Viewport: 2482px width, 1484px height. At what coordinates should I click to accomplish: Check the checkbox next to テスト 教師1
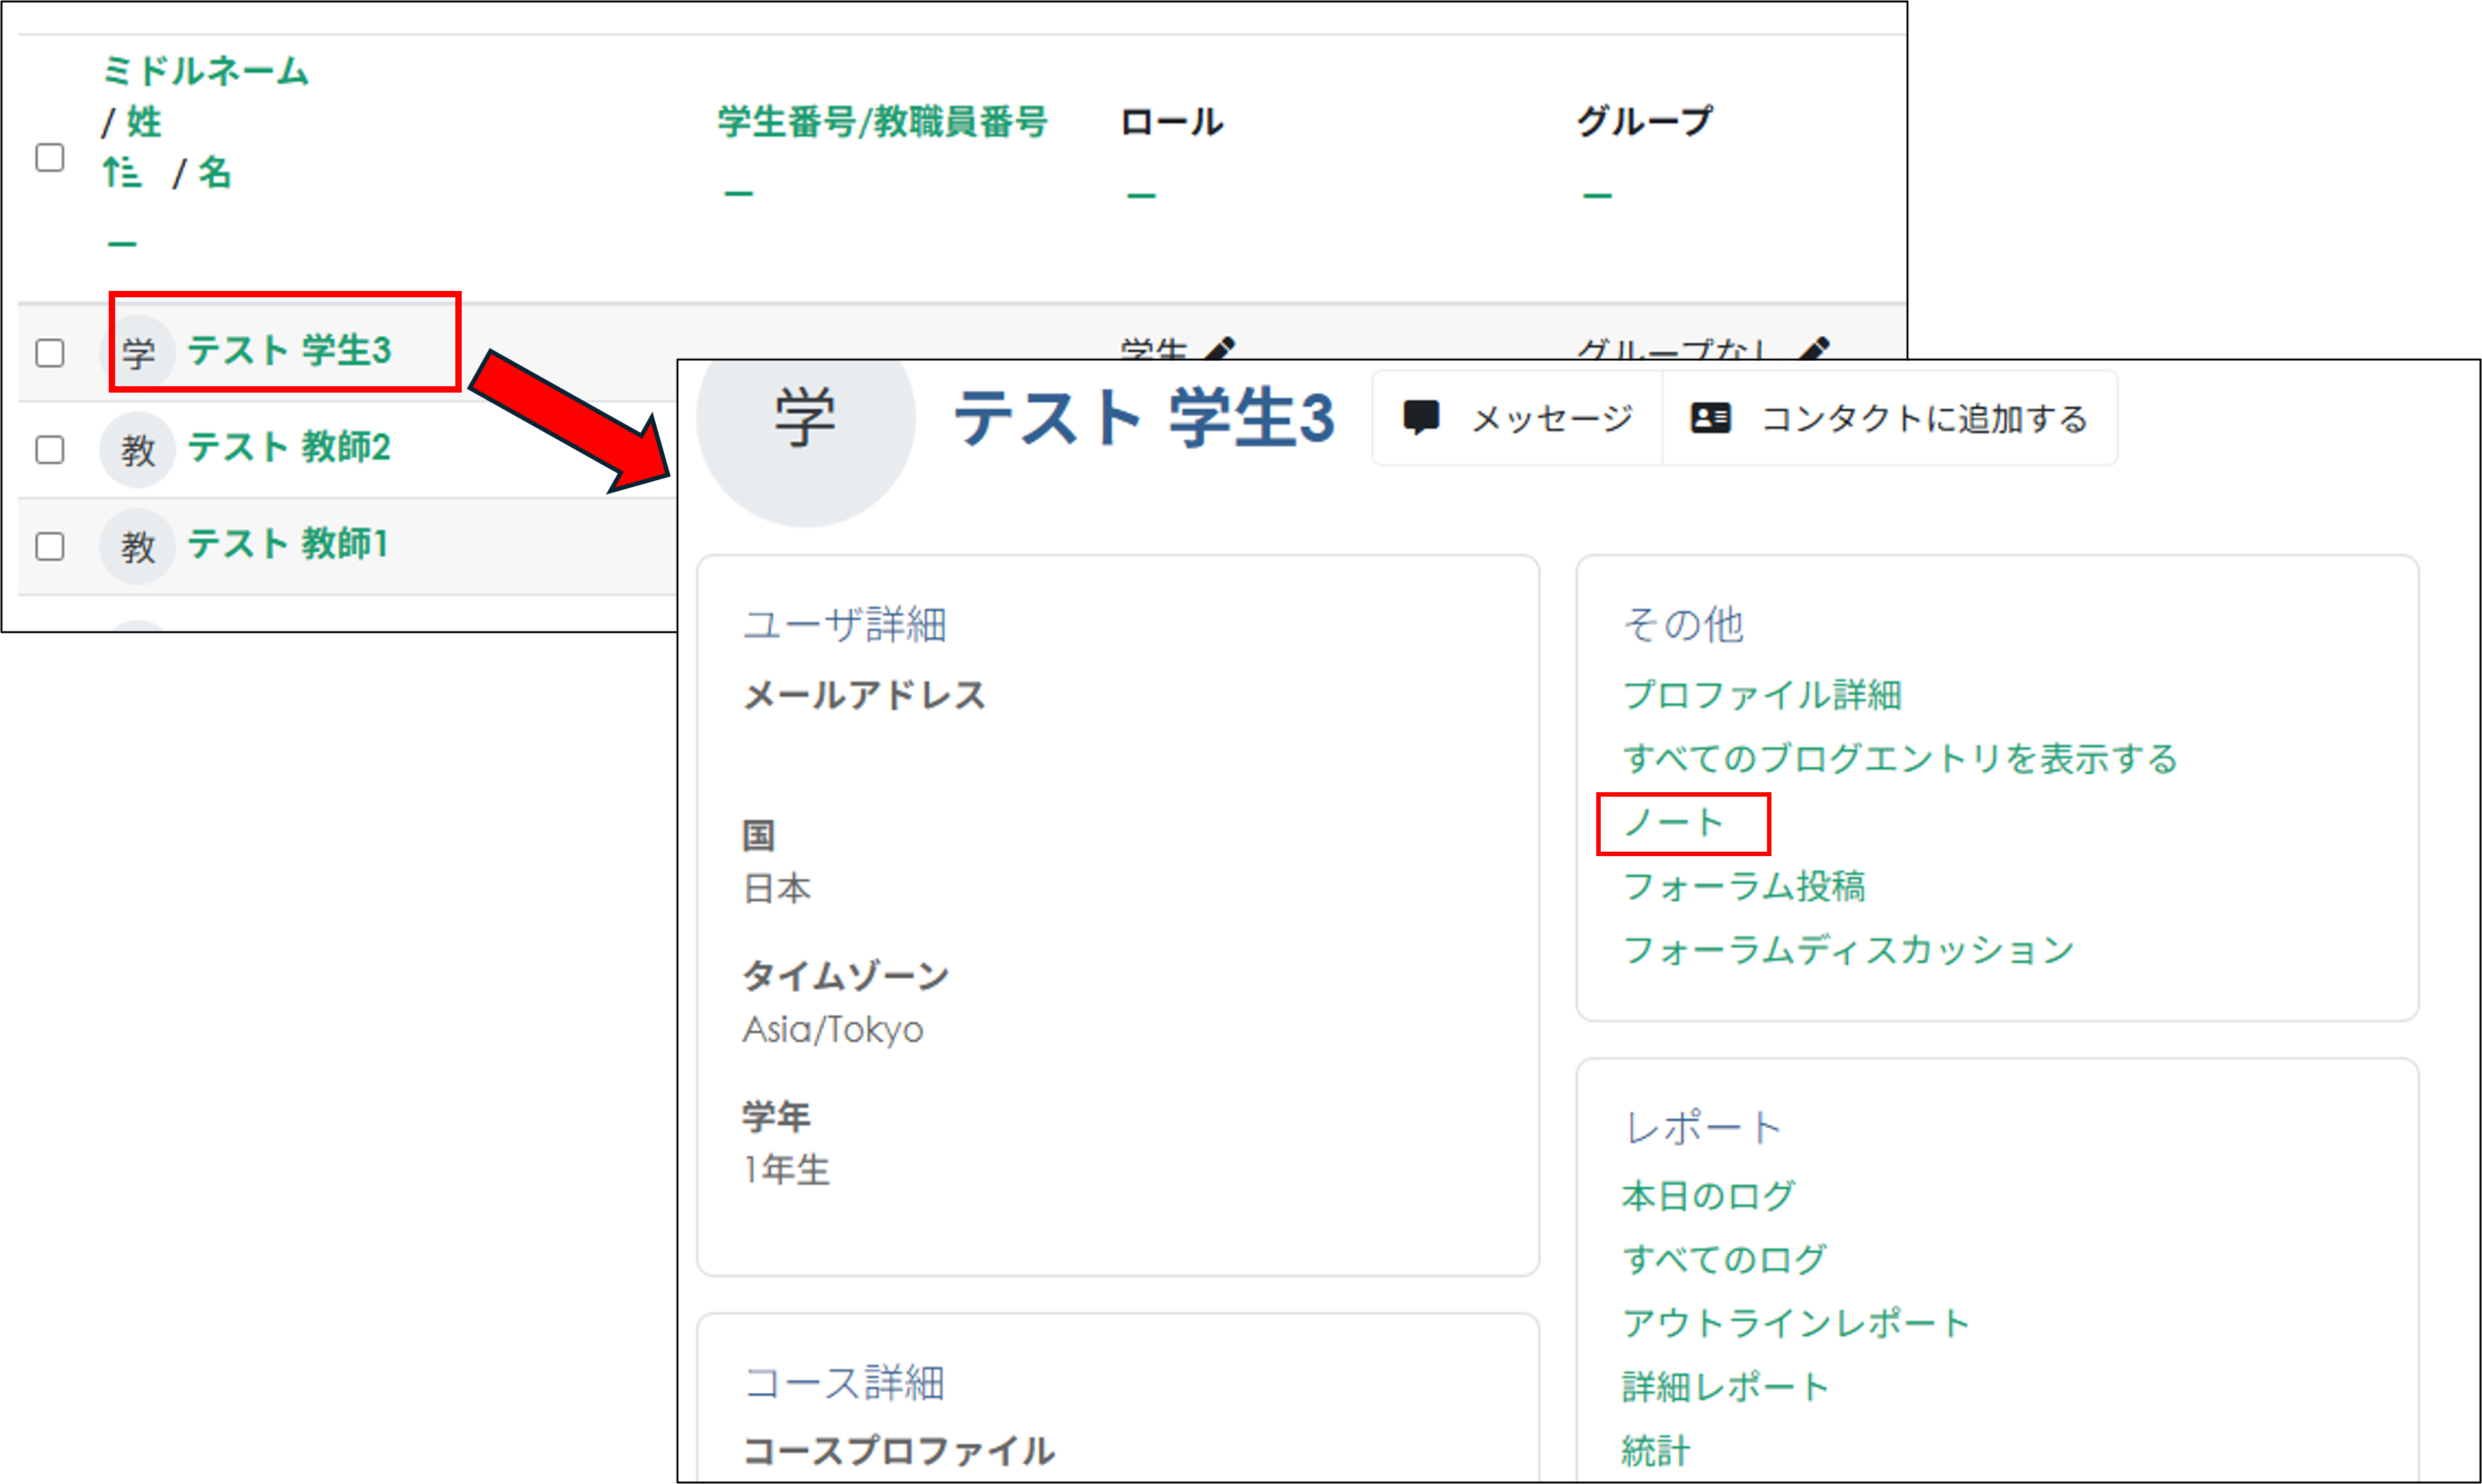coord(48,547)
